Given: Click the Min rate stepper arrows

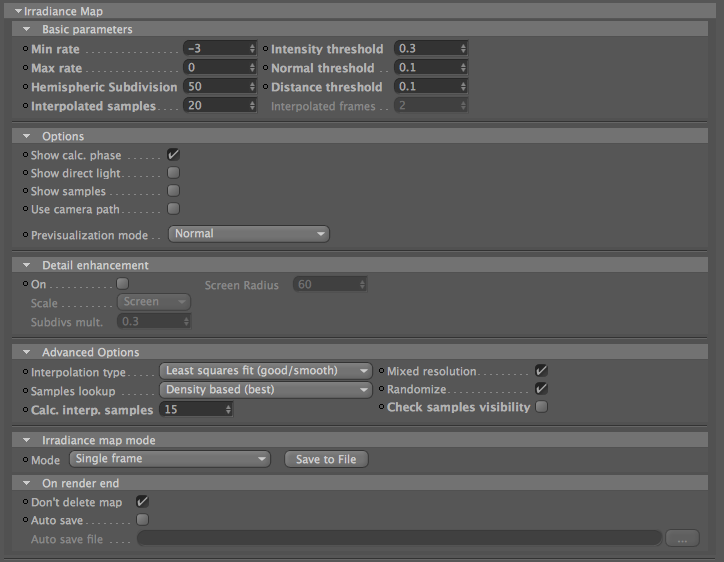Looking at the screenshot, I should (x=252, y=48).
